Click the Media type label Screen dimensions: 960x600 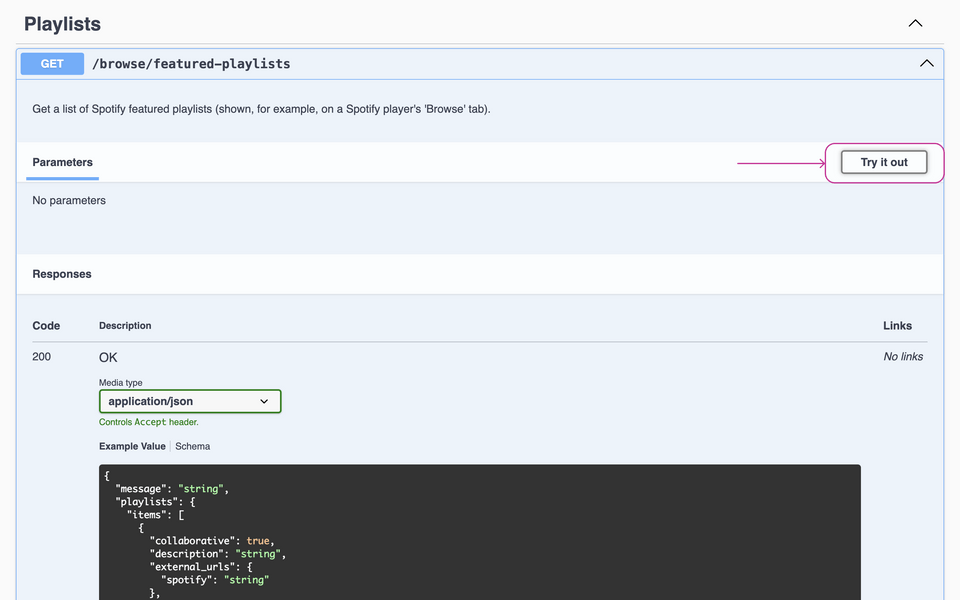tap(121, 383)
